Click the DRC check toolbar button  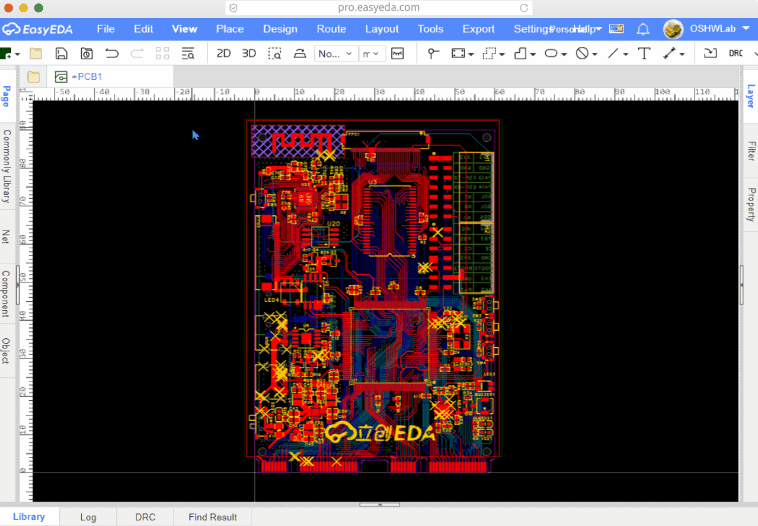point(736,53)
